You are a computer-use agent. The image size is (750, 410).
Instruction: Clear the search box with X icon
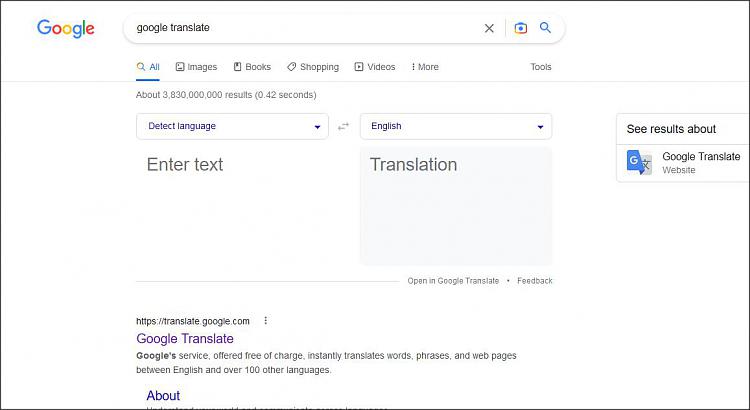point(489,28)
